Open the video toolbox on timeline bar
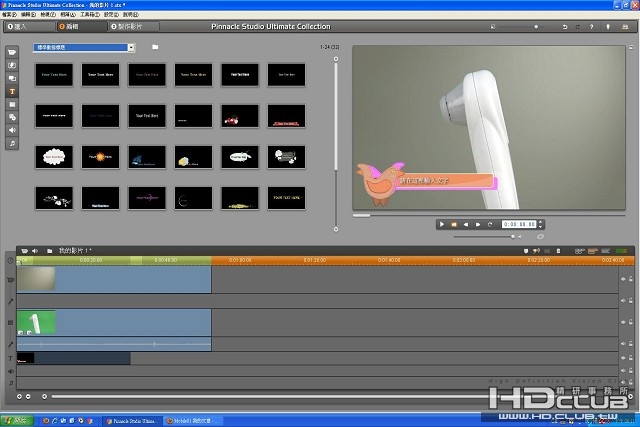 24,251
